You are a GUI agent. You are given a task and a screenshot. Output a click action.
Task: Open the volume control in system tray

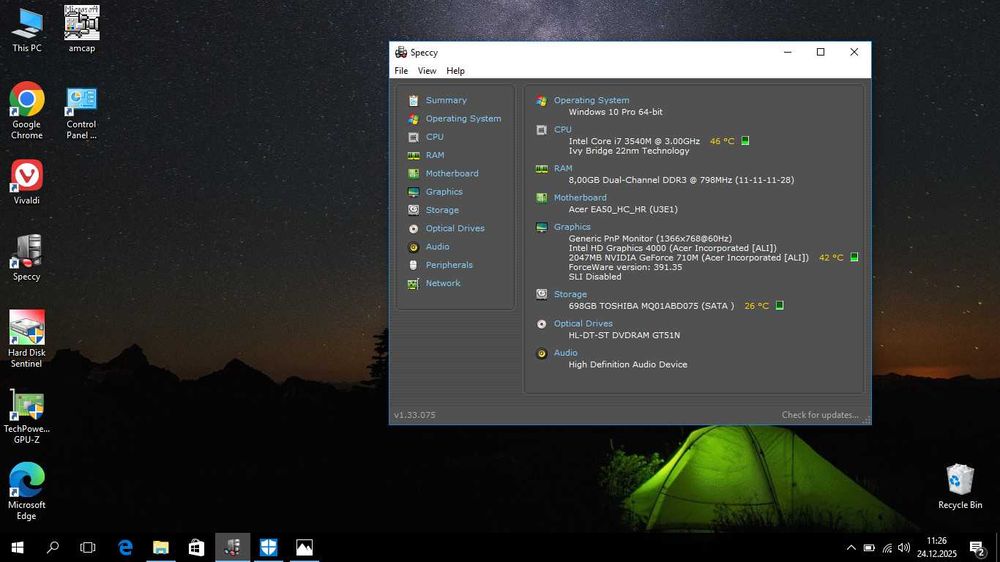(x=904, y=547)
